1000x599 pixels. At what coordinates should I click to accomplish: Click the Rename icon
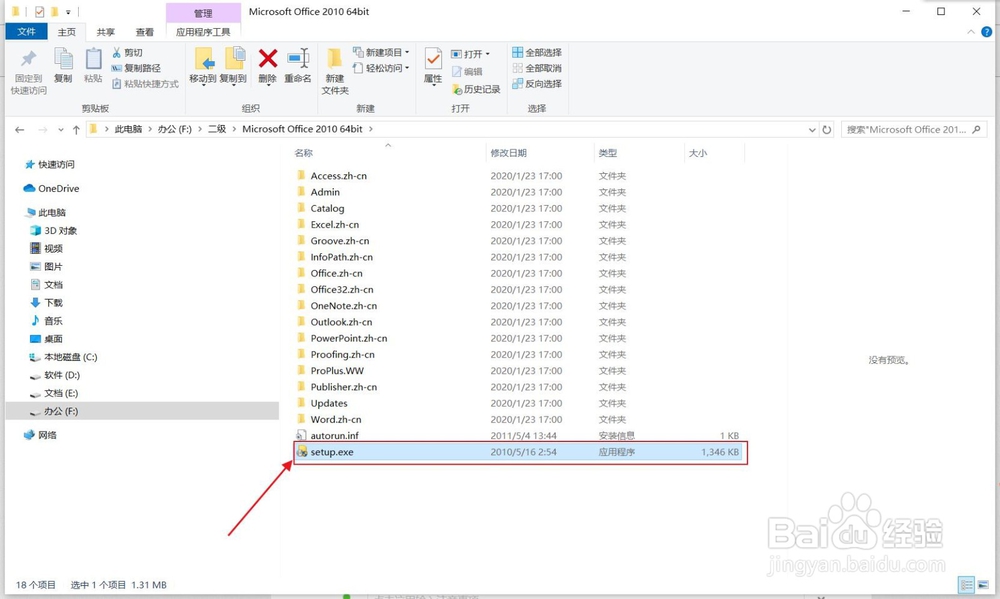pyautogui.click(x=298, y=58)
